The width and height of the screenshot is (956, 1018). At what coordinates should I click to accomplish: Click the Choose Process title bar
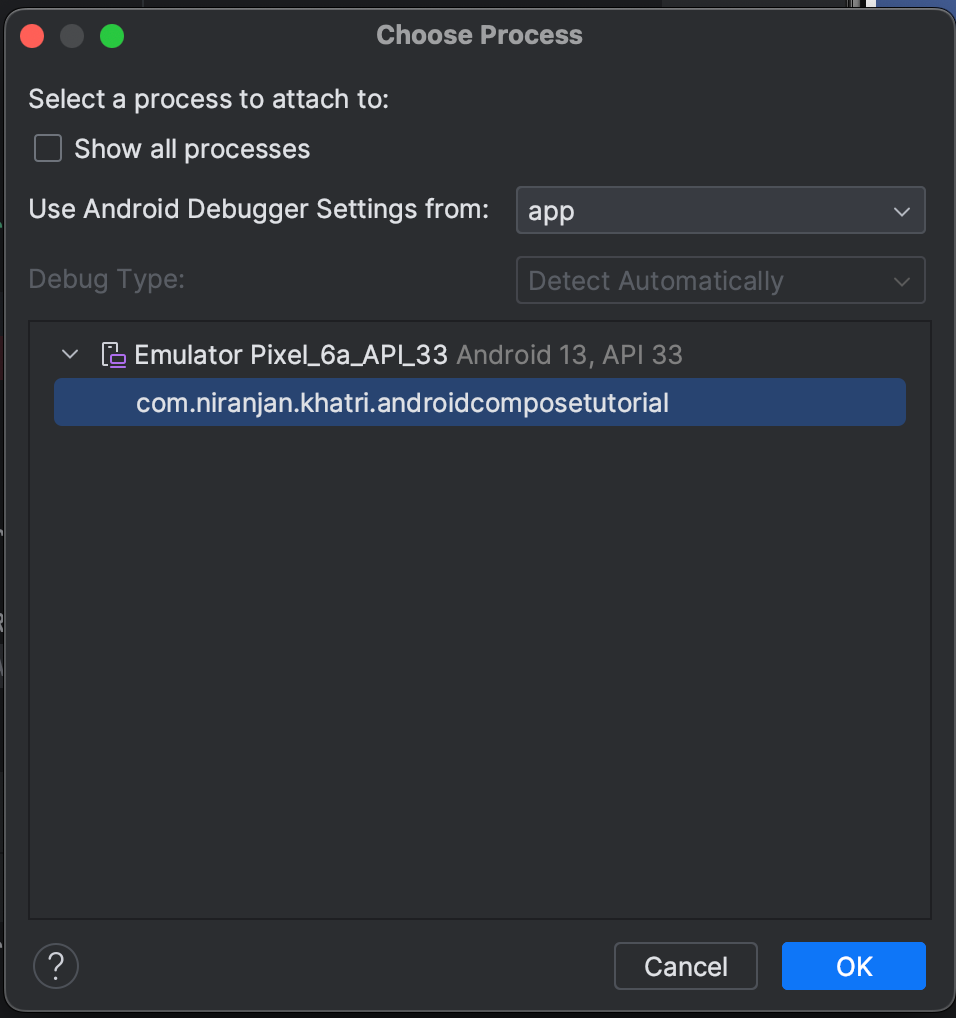478,35
